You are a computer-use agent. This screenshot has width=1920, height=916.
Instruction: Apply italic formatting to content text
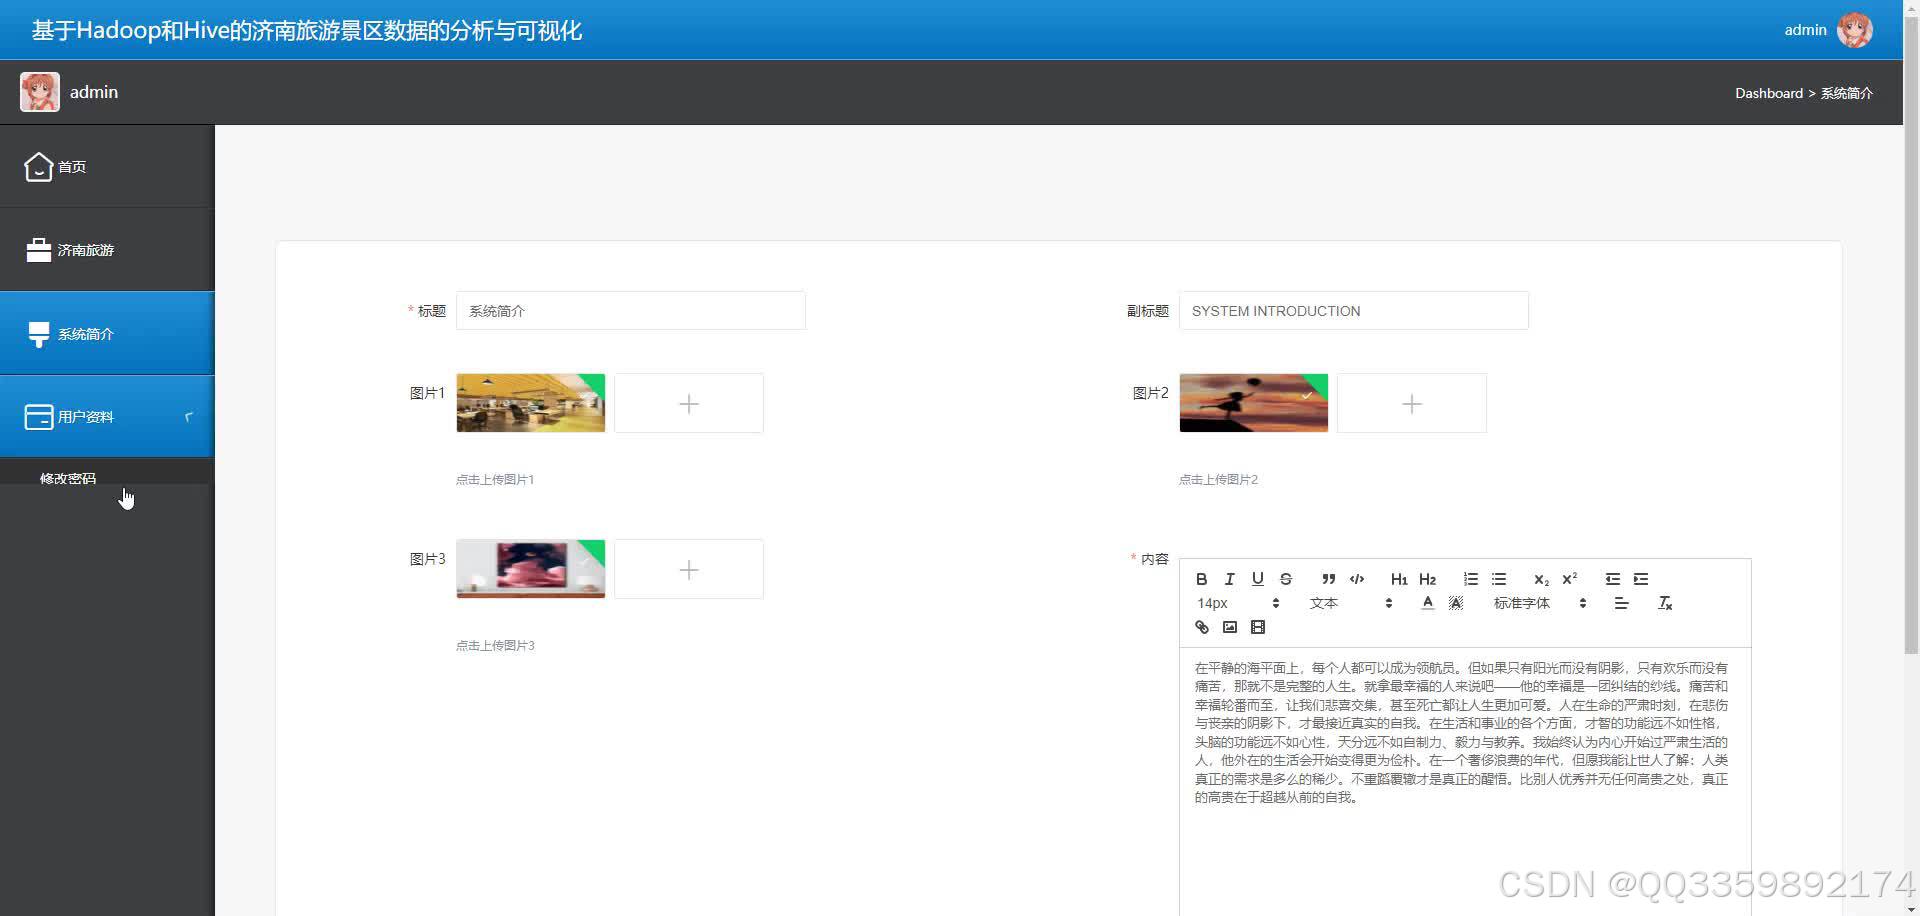tap(1228, 579)
